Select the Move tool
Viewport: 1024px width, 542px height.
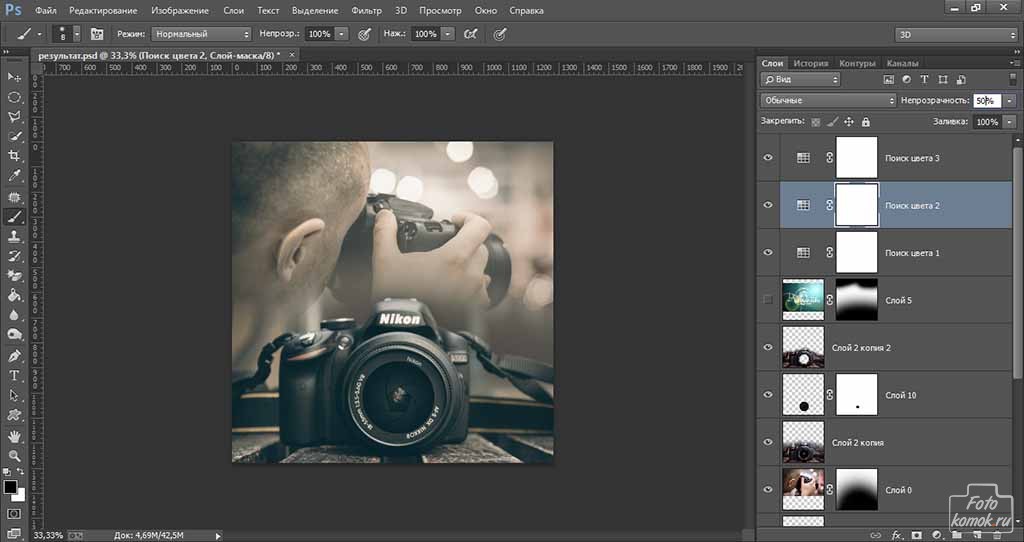coord(14,77)
